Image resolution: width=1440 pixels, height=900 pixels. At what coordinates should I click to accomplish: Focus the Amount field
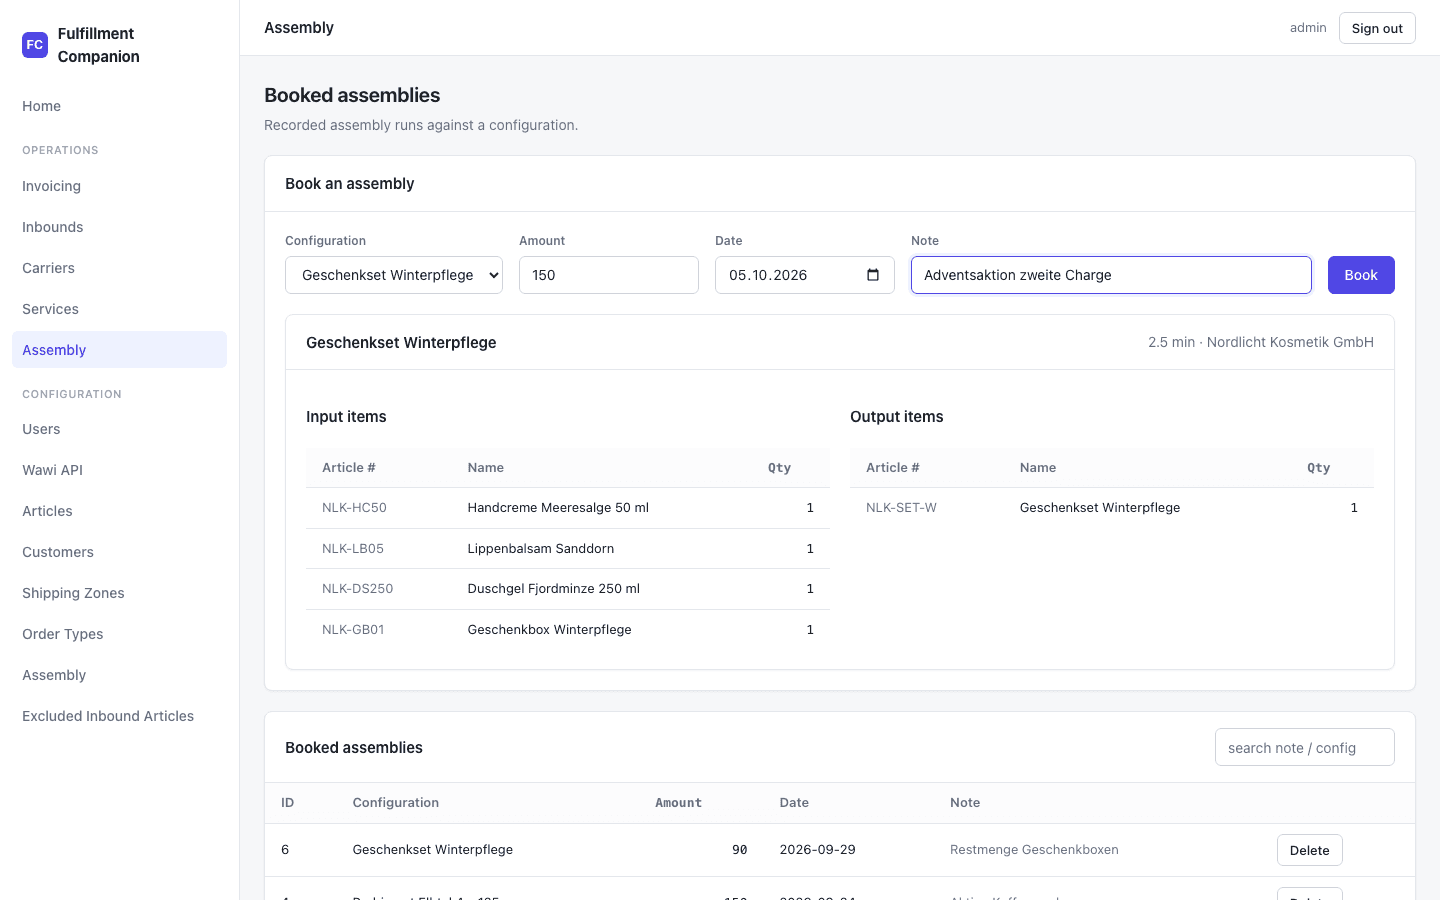(x=609, y=275)
